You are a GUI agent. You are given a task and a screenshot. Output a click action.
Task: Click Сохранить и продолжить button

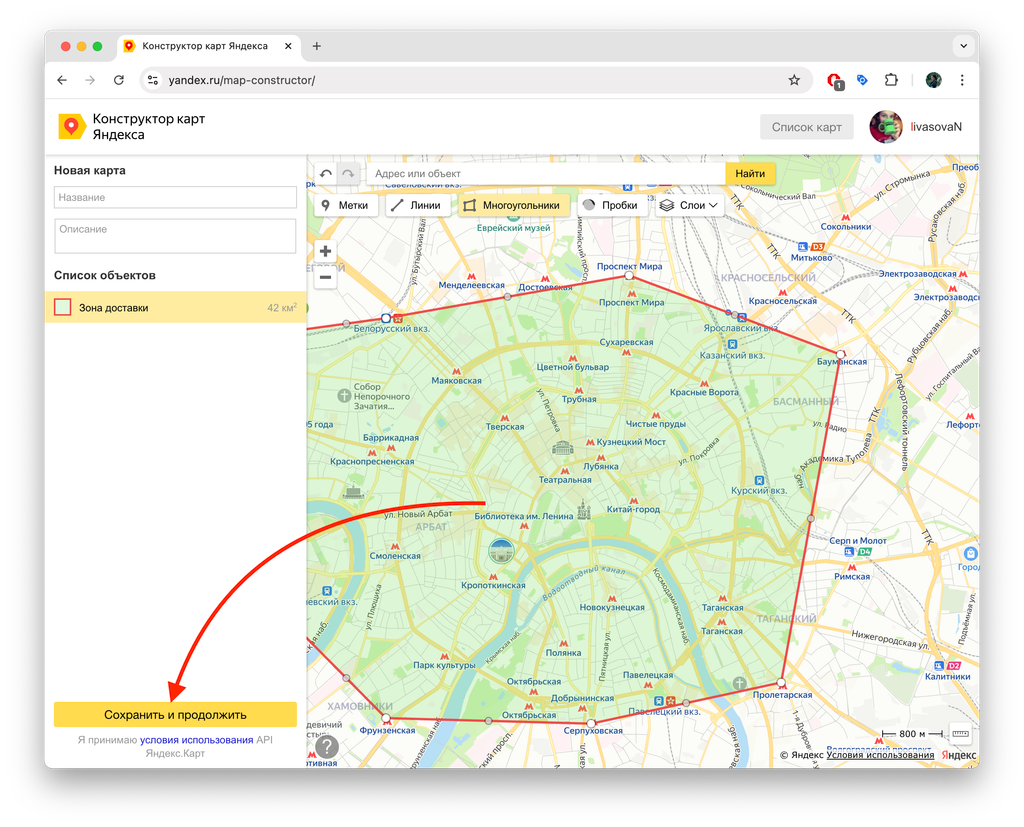coord(175,715)
